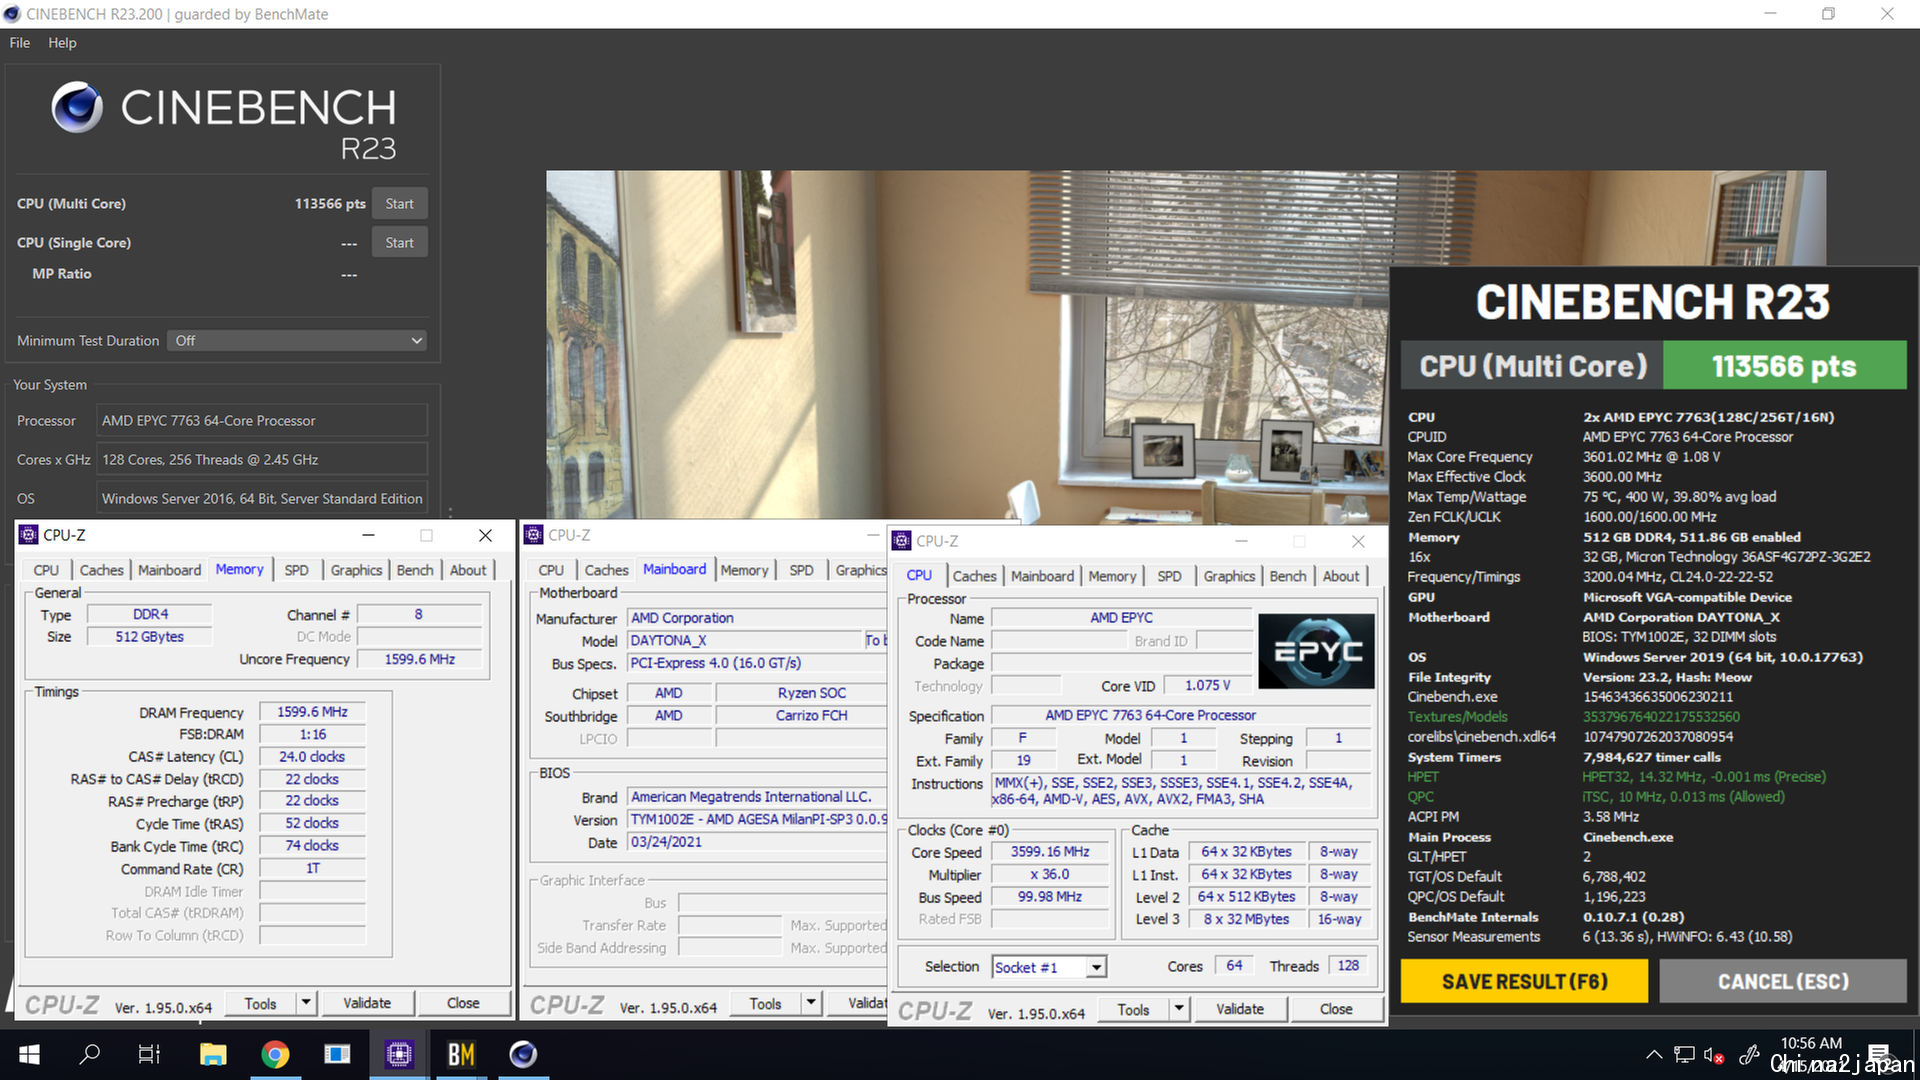Click Close button in right CPU-Z window

click(x=1336, y=1010)
